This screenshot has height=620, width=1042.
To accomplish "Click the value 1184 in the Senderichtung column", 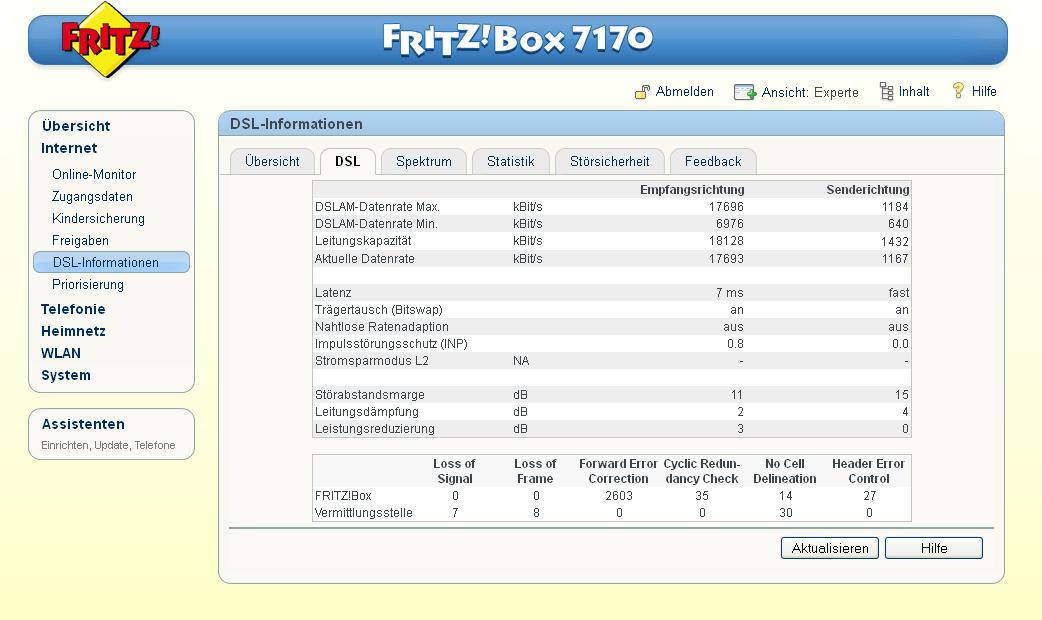I will [x=894, y=207].
